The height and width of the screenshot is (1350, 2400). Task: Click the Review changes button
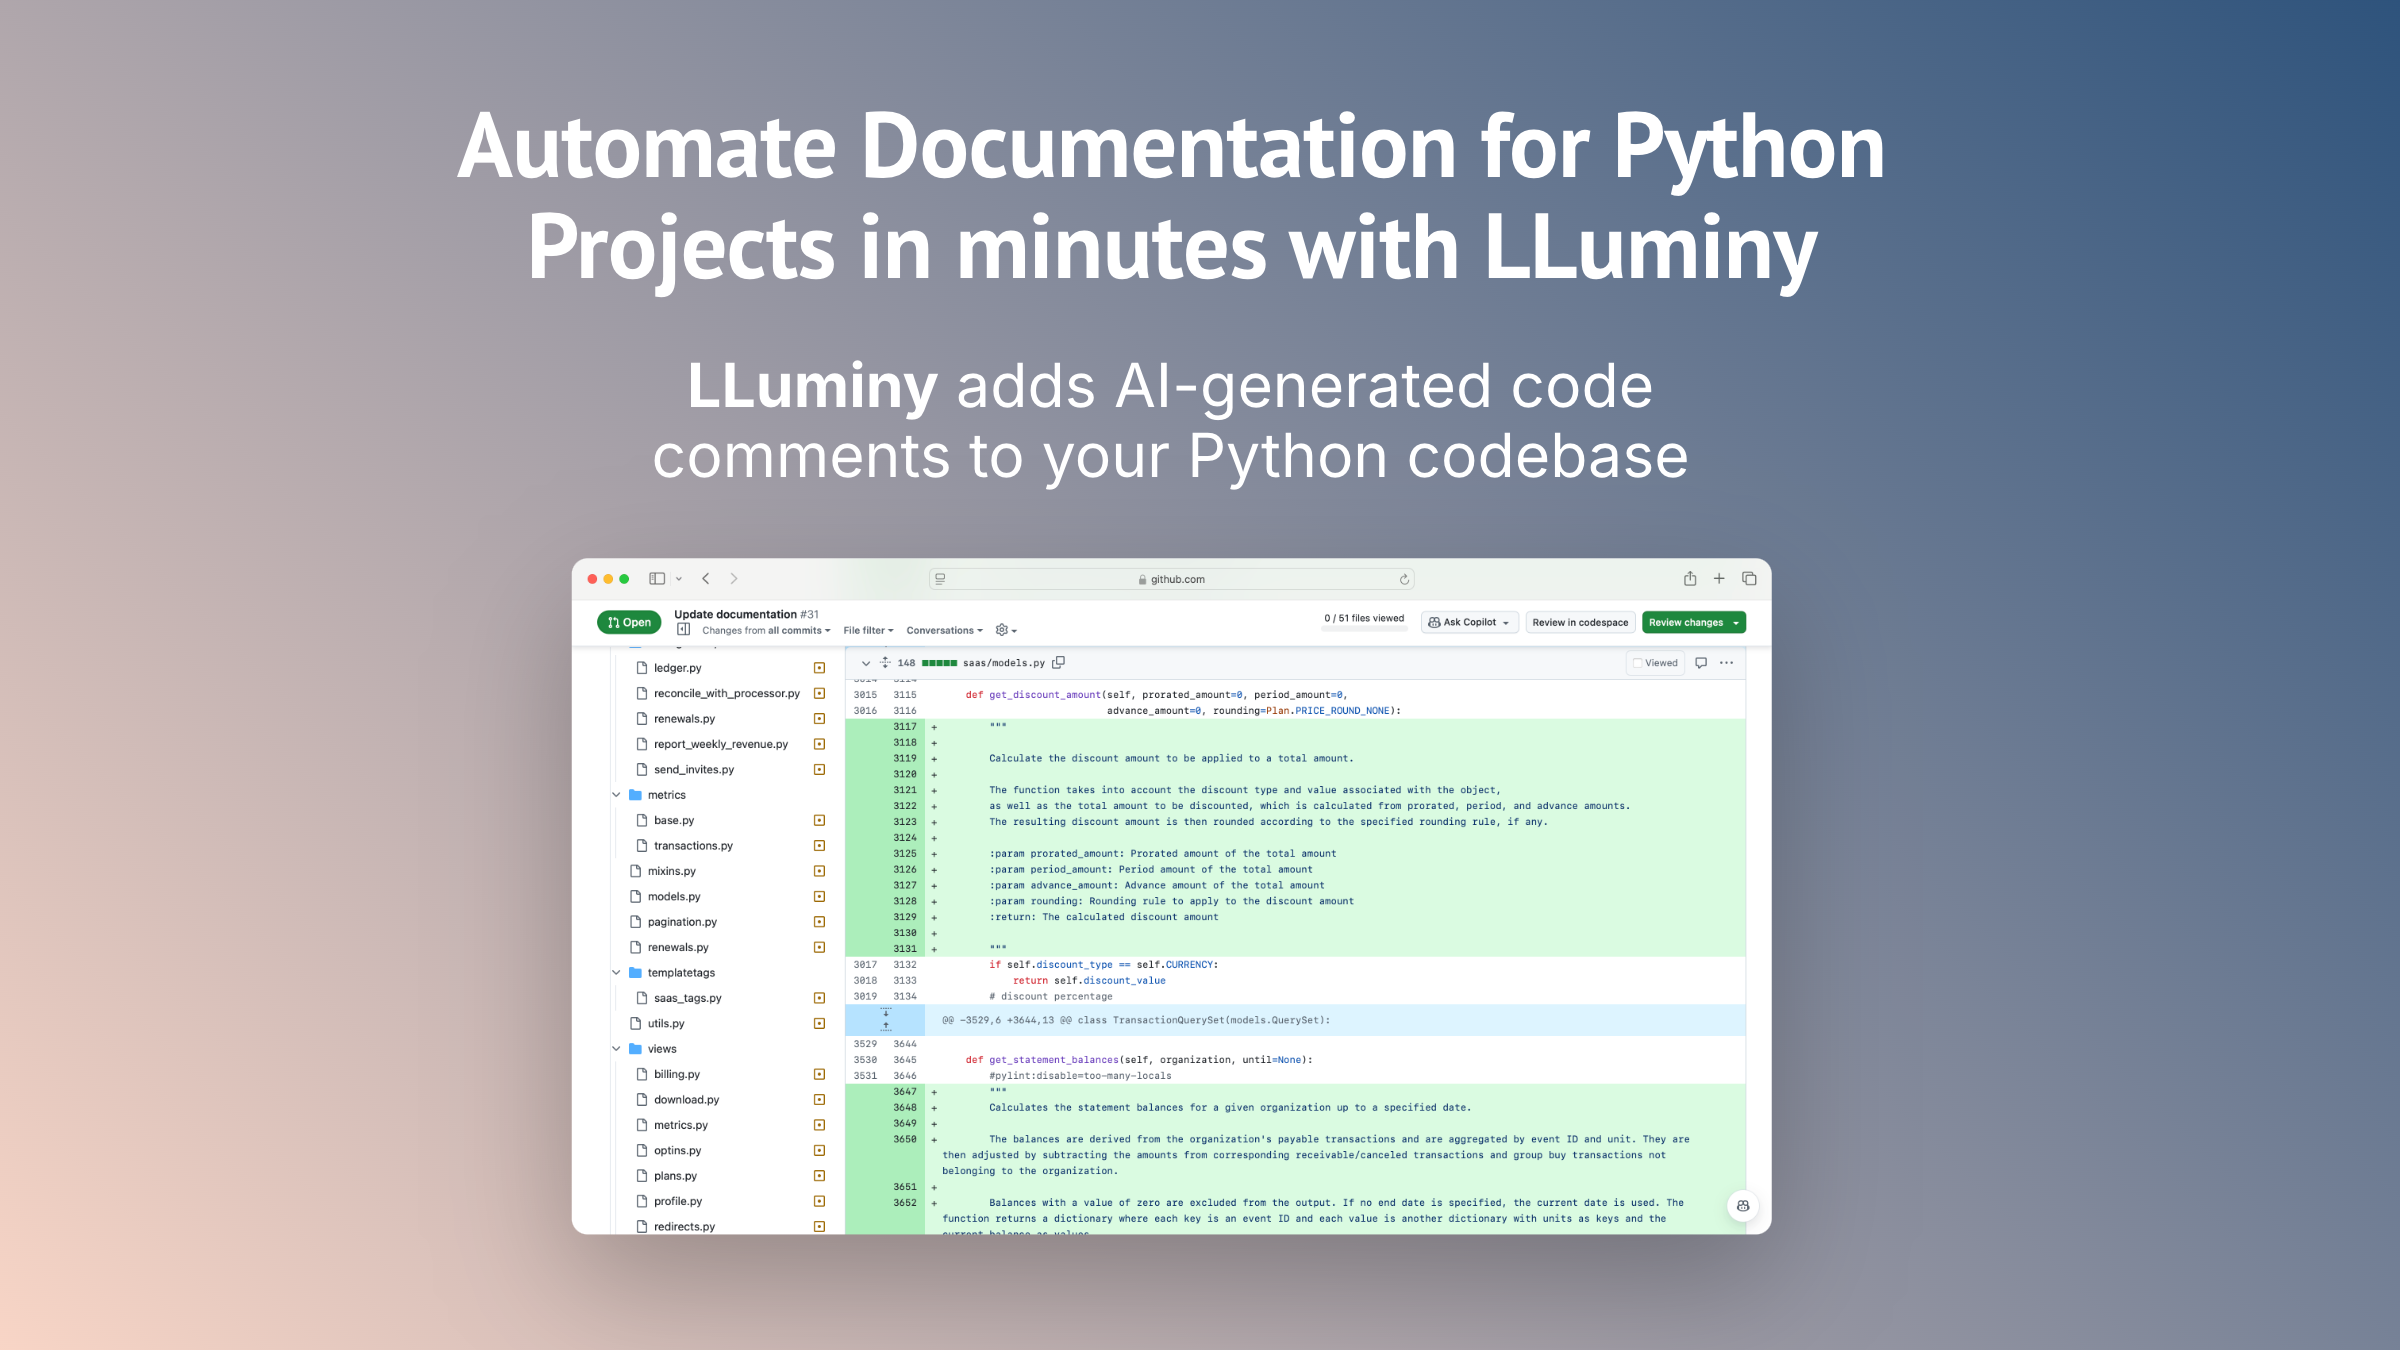(x=1694, y=622)
